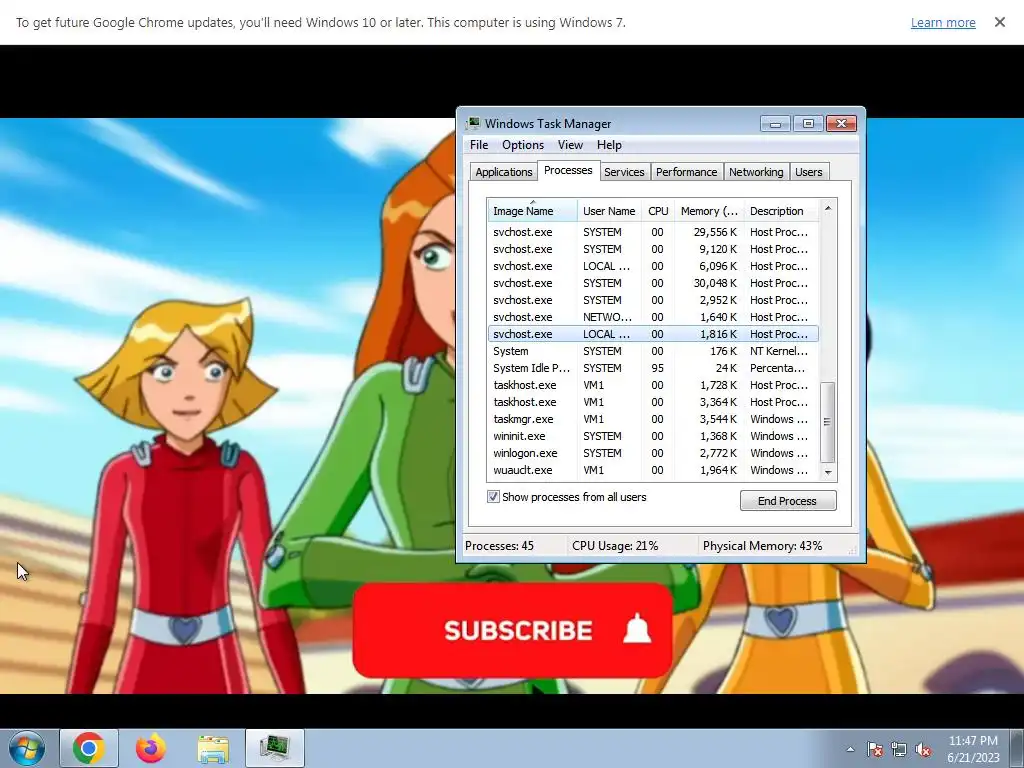Viewport: 1024px width, 768px height.
Task: Open the muted volume tray icon
Action: 923,749
